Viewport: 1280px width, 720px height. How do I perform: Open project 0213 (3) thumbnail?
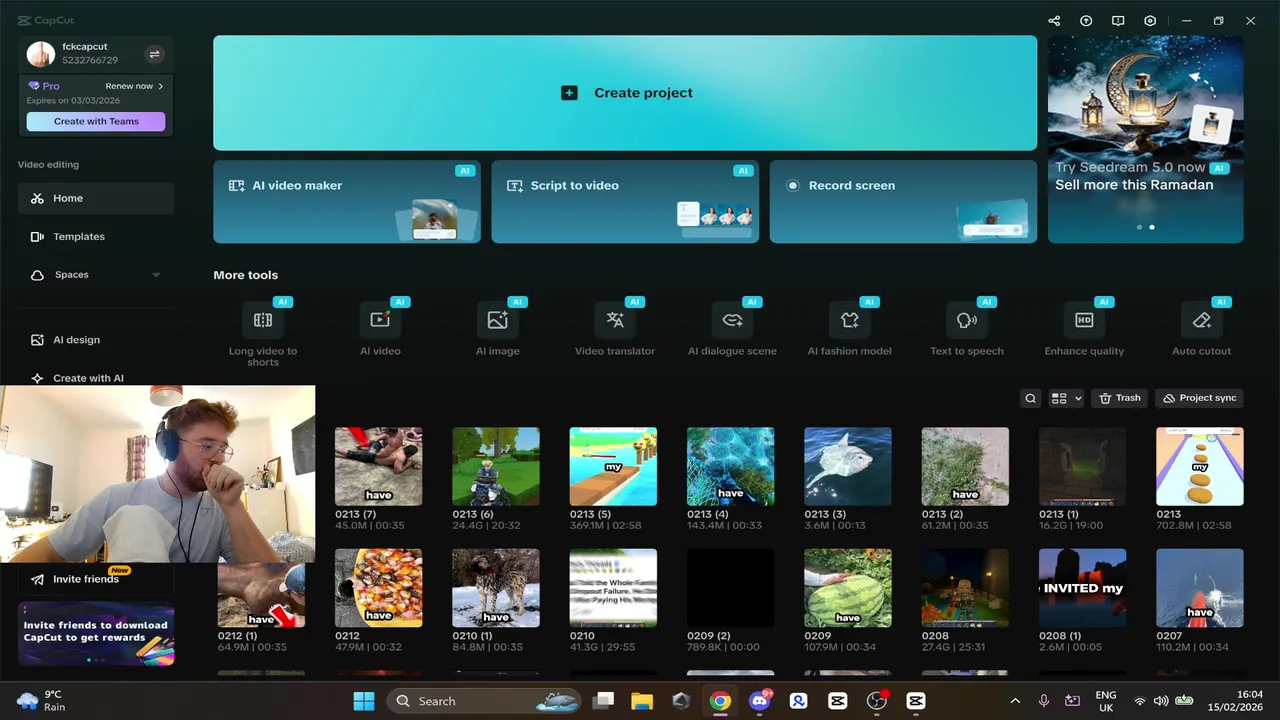848,466
